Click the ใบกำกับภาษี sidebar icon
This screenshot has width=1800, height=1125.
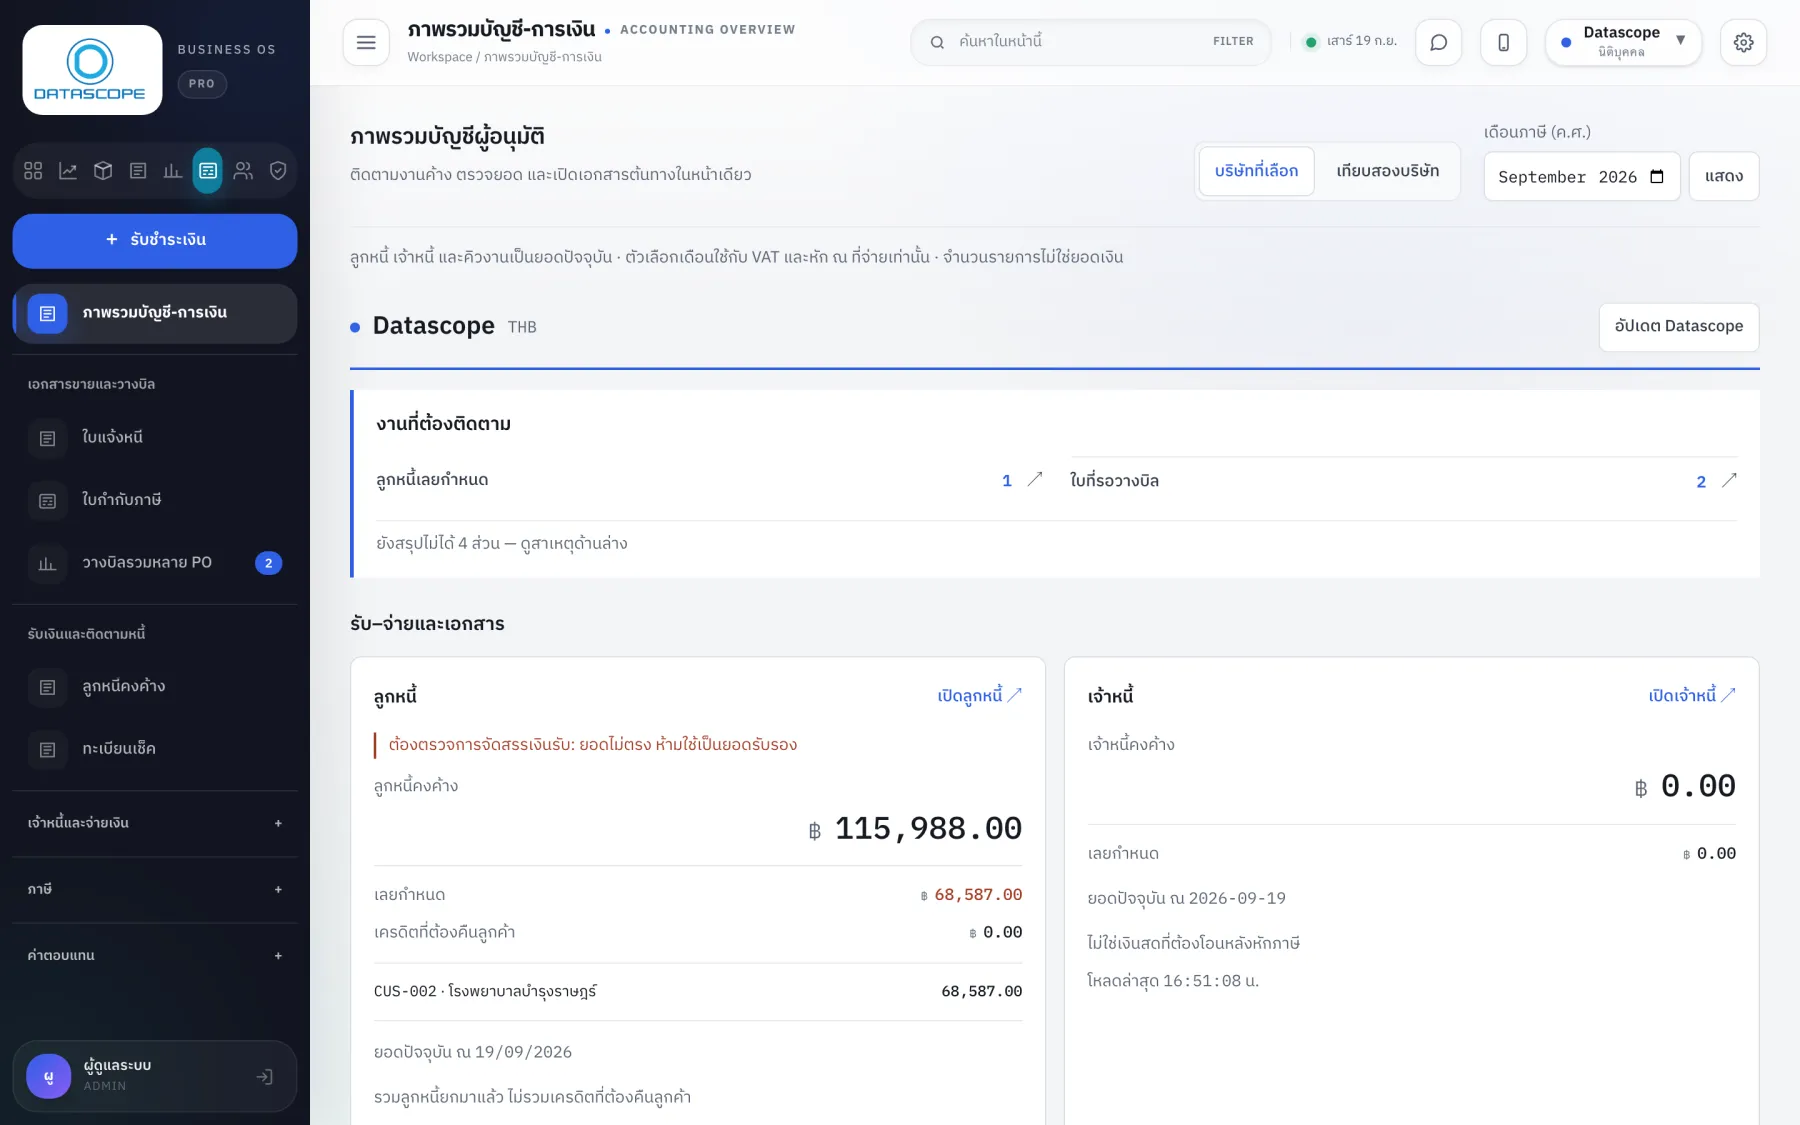point(47,501)
